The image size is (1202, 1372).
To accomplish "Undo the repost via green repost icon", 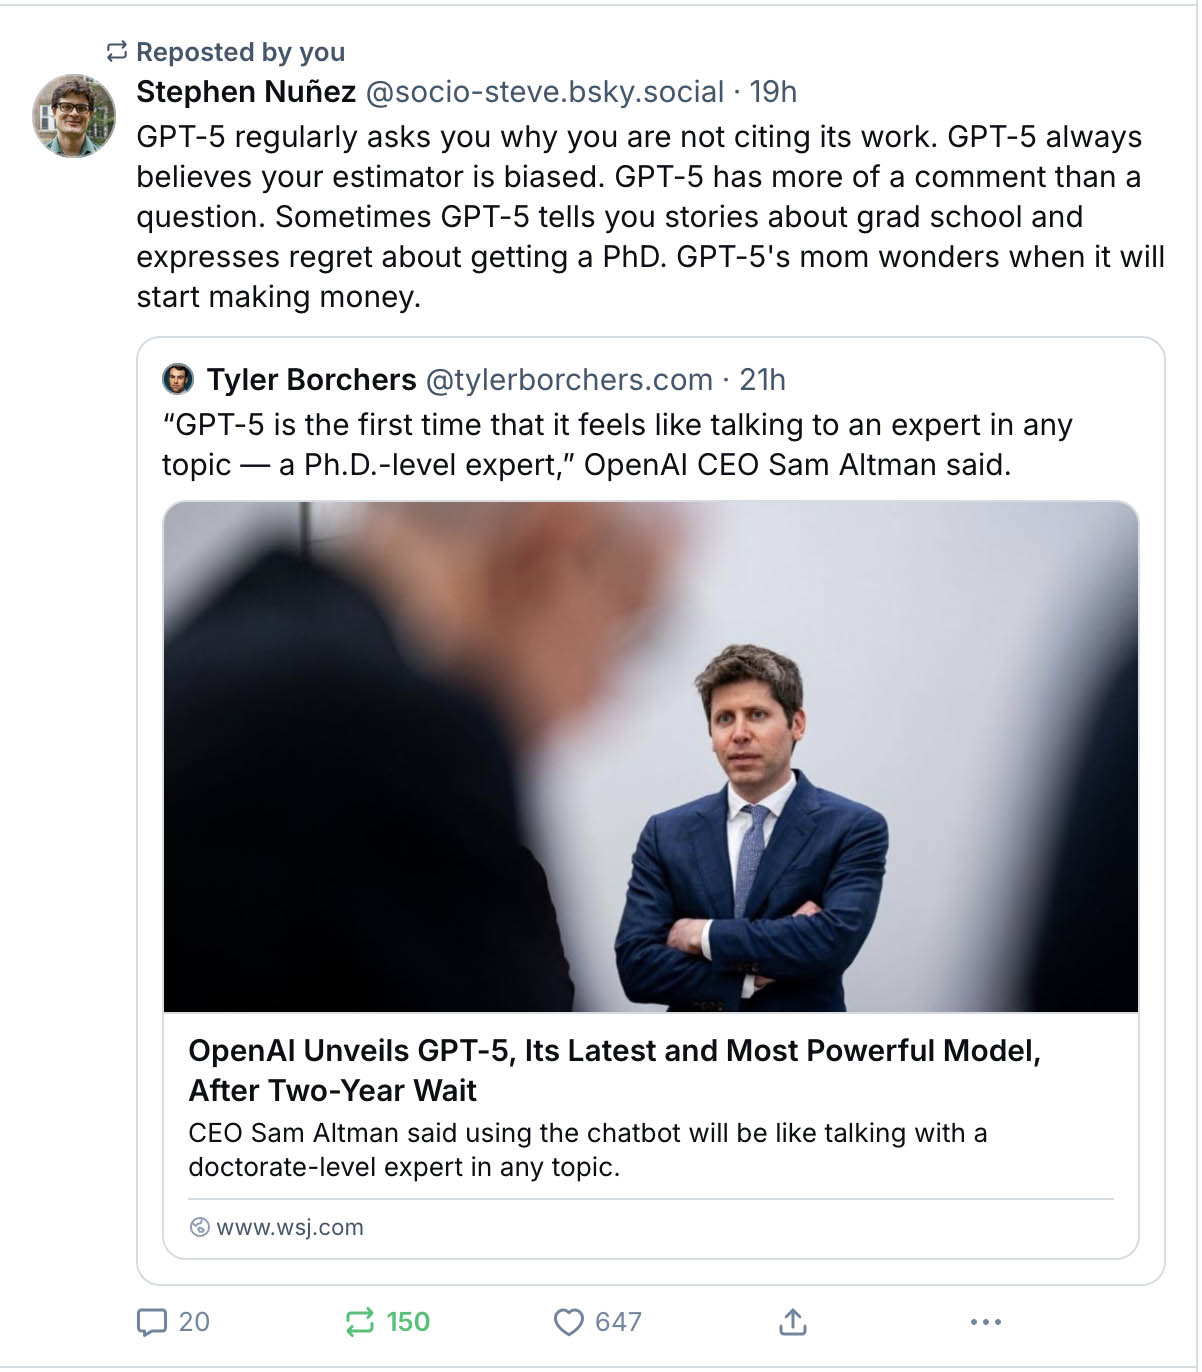I will click(x=360, y=1322).
